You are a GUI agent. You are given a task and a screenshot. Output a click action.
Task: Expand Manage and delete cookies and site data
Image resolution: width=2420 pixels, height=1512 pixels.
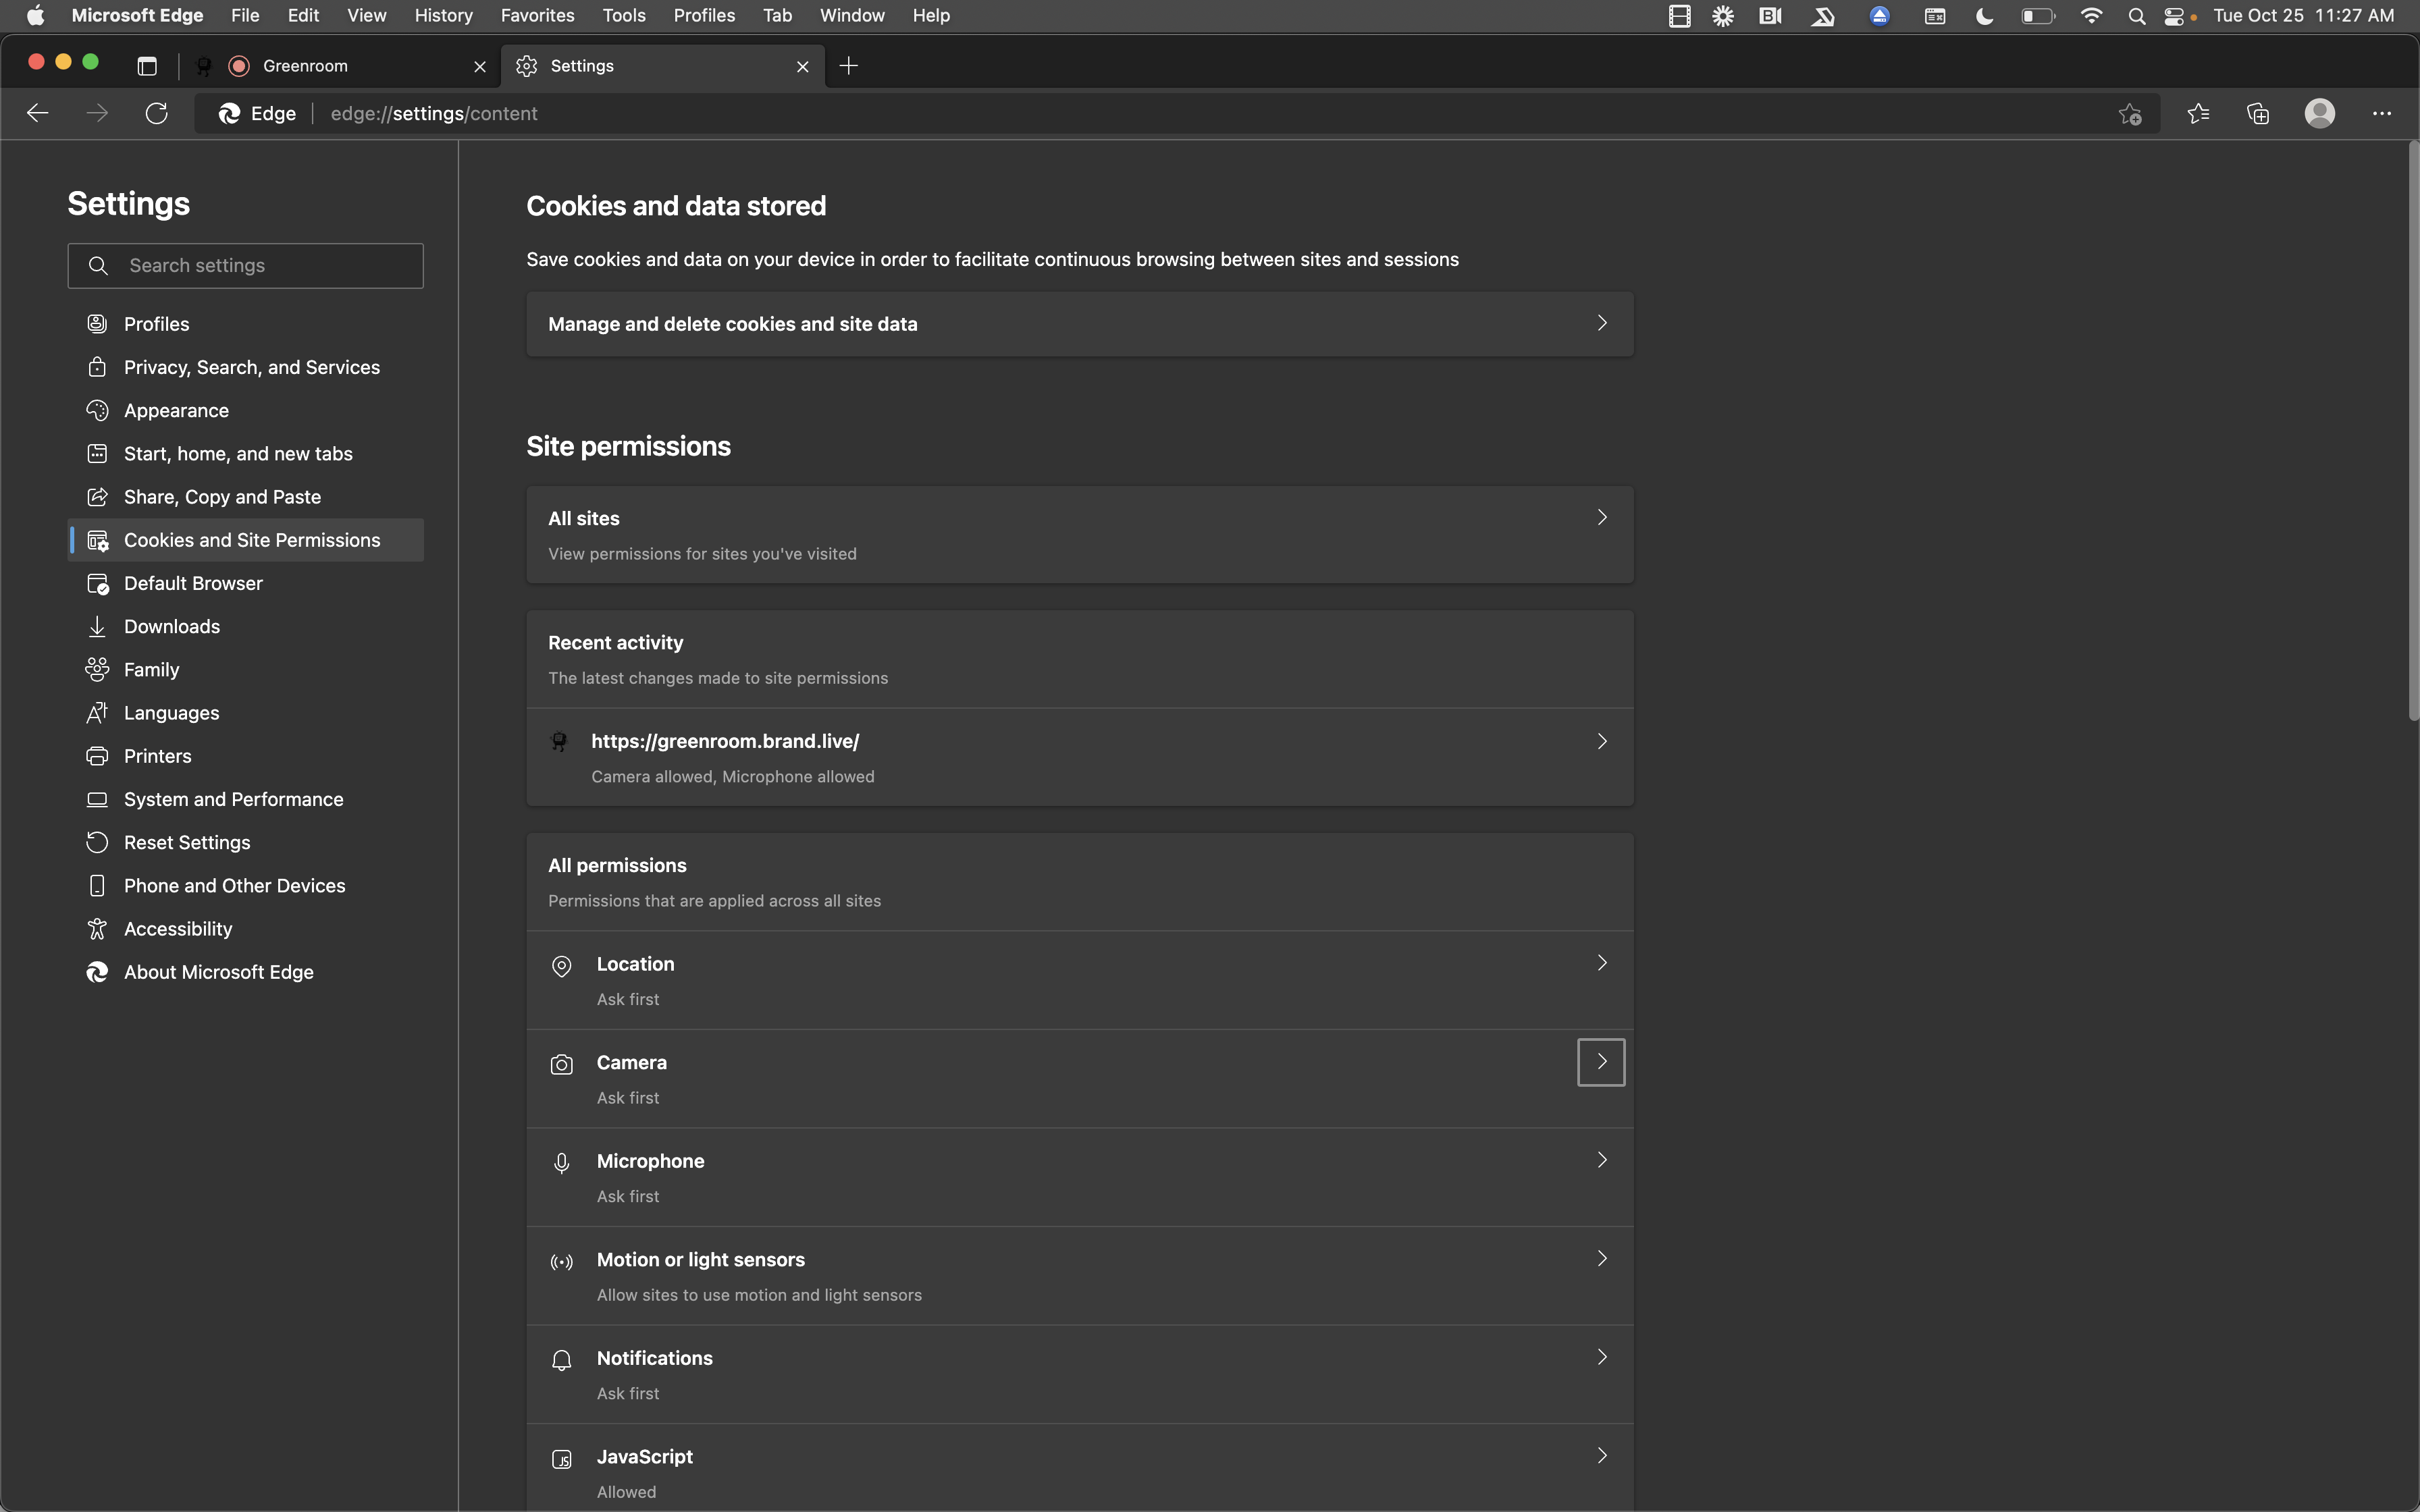1080,324
